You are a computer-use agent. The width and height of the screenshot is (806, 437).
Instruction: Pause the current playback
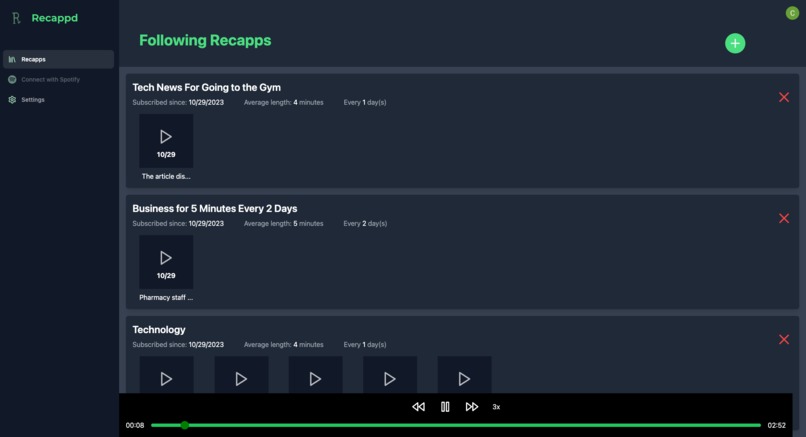445,407
